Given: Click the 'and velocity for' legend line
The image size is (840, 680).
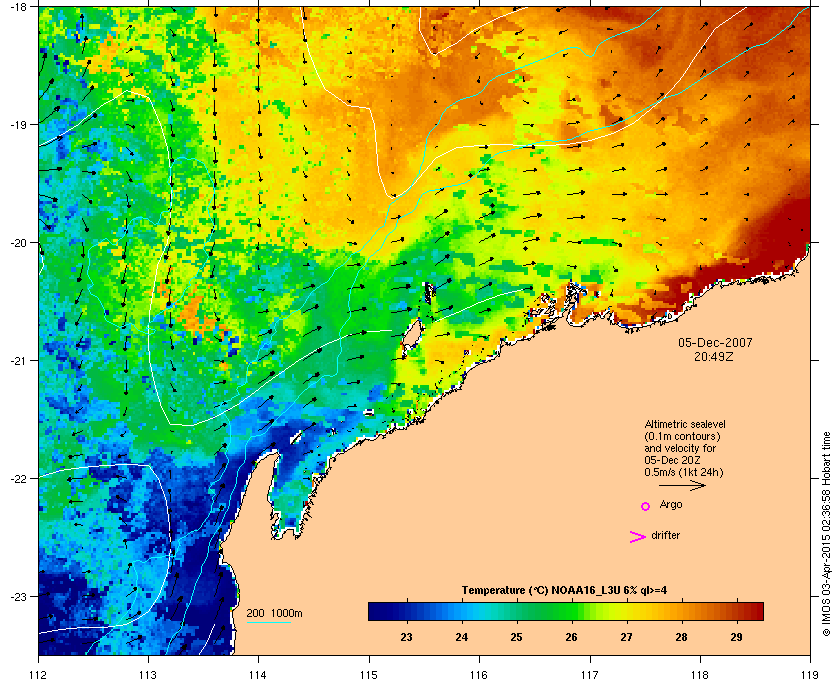Looking at the screenshot, I should coord(680,448).
